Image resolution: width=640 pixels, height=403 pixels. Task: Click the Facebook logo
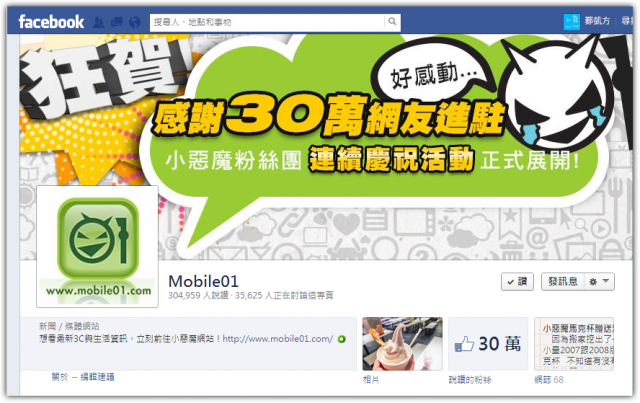51,22
